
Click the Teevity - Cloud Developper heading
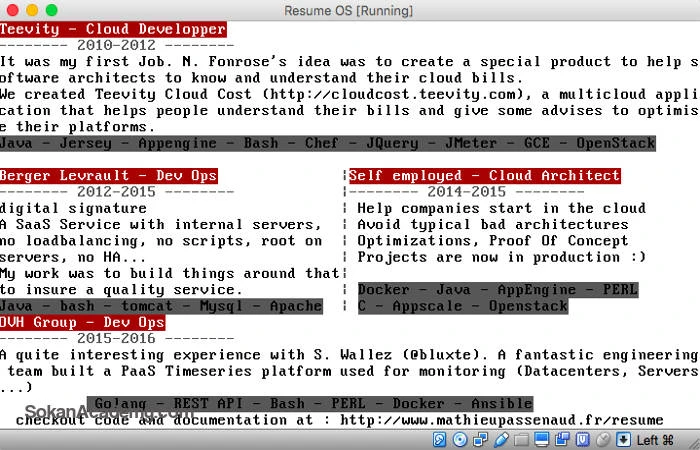[x=113, y=29]
